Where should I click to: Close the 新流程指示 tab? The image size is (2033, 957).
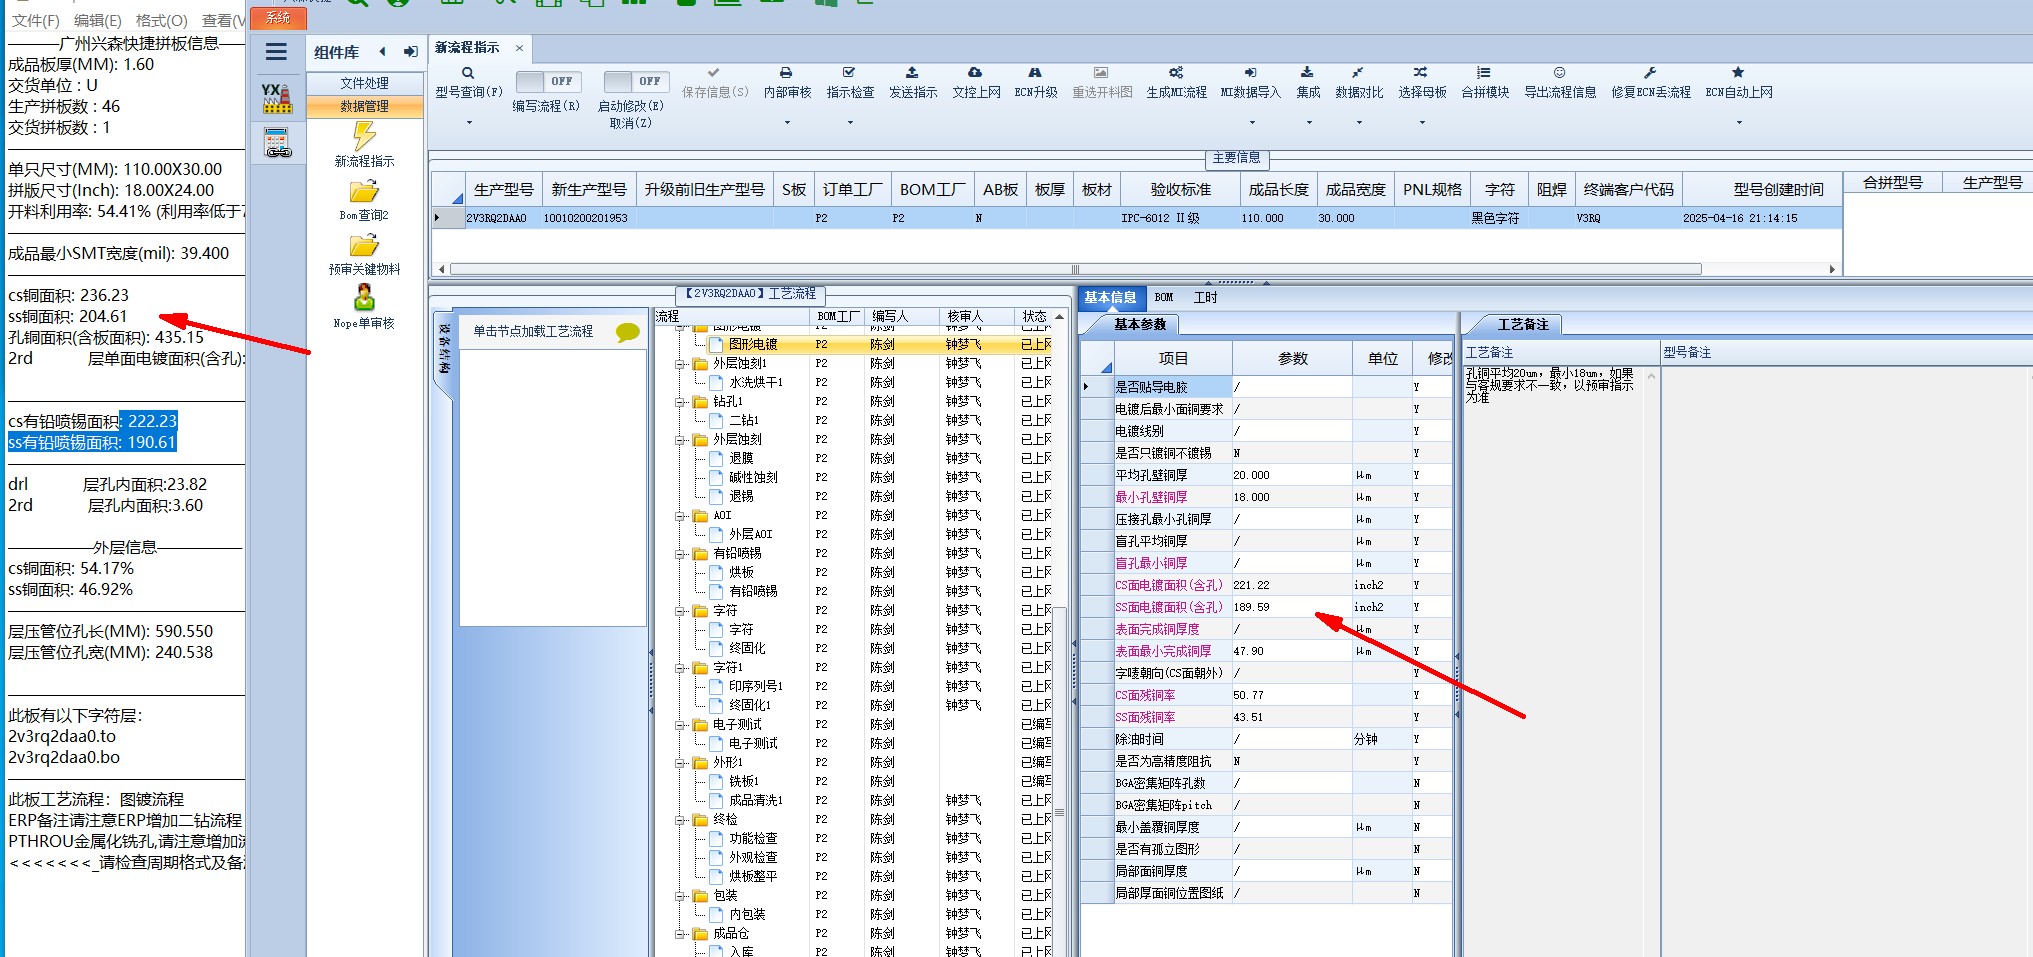pos(519,48)
